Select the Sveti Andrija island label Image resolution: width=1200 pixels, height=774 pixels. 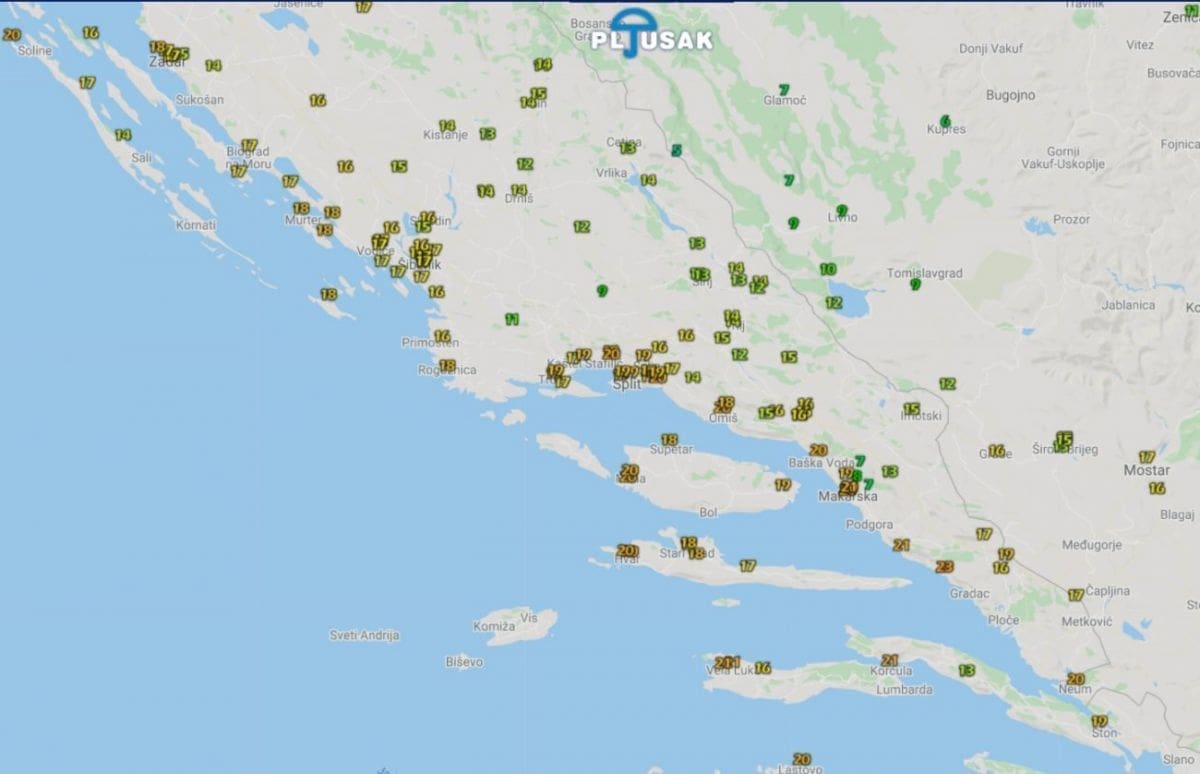[x=365, y=635]
